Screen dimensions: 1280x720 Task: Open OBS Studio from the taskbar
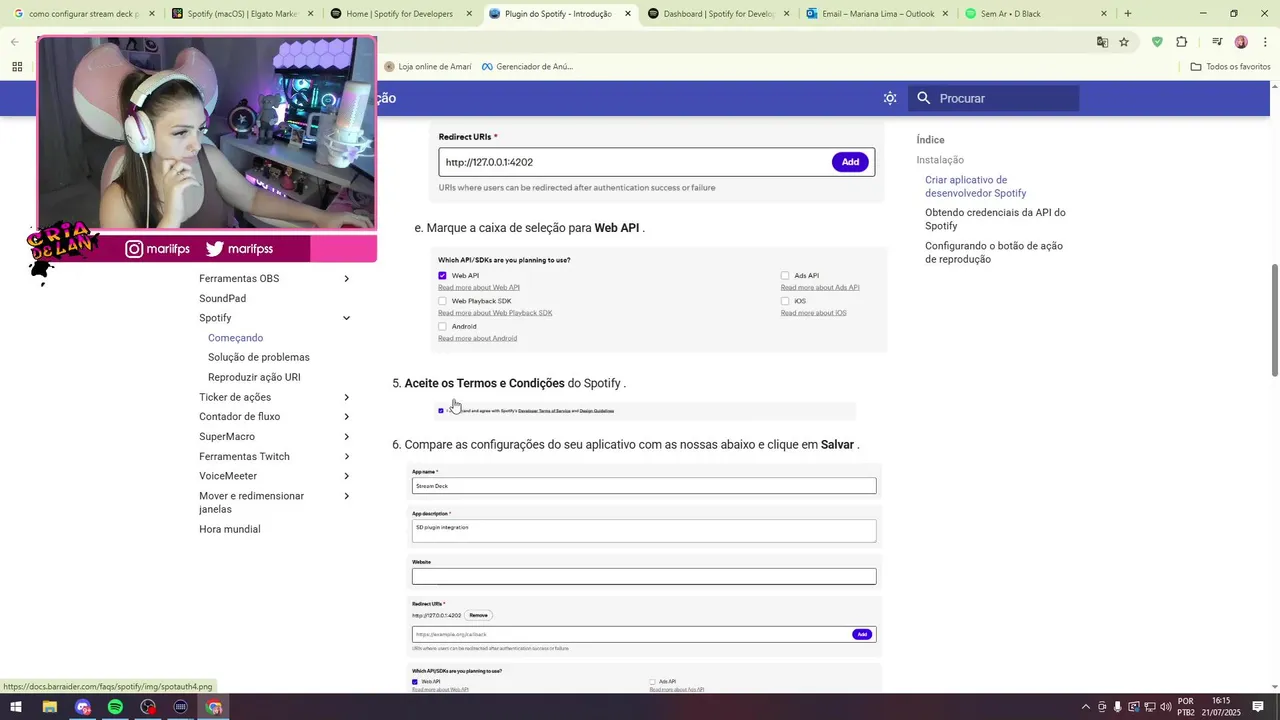[x=148, y=707]
